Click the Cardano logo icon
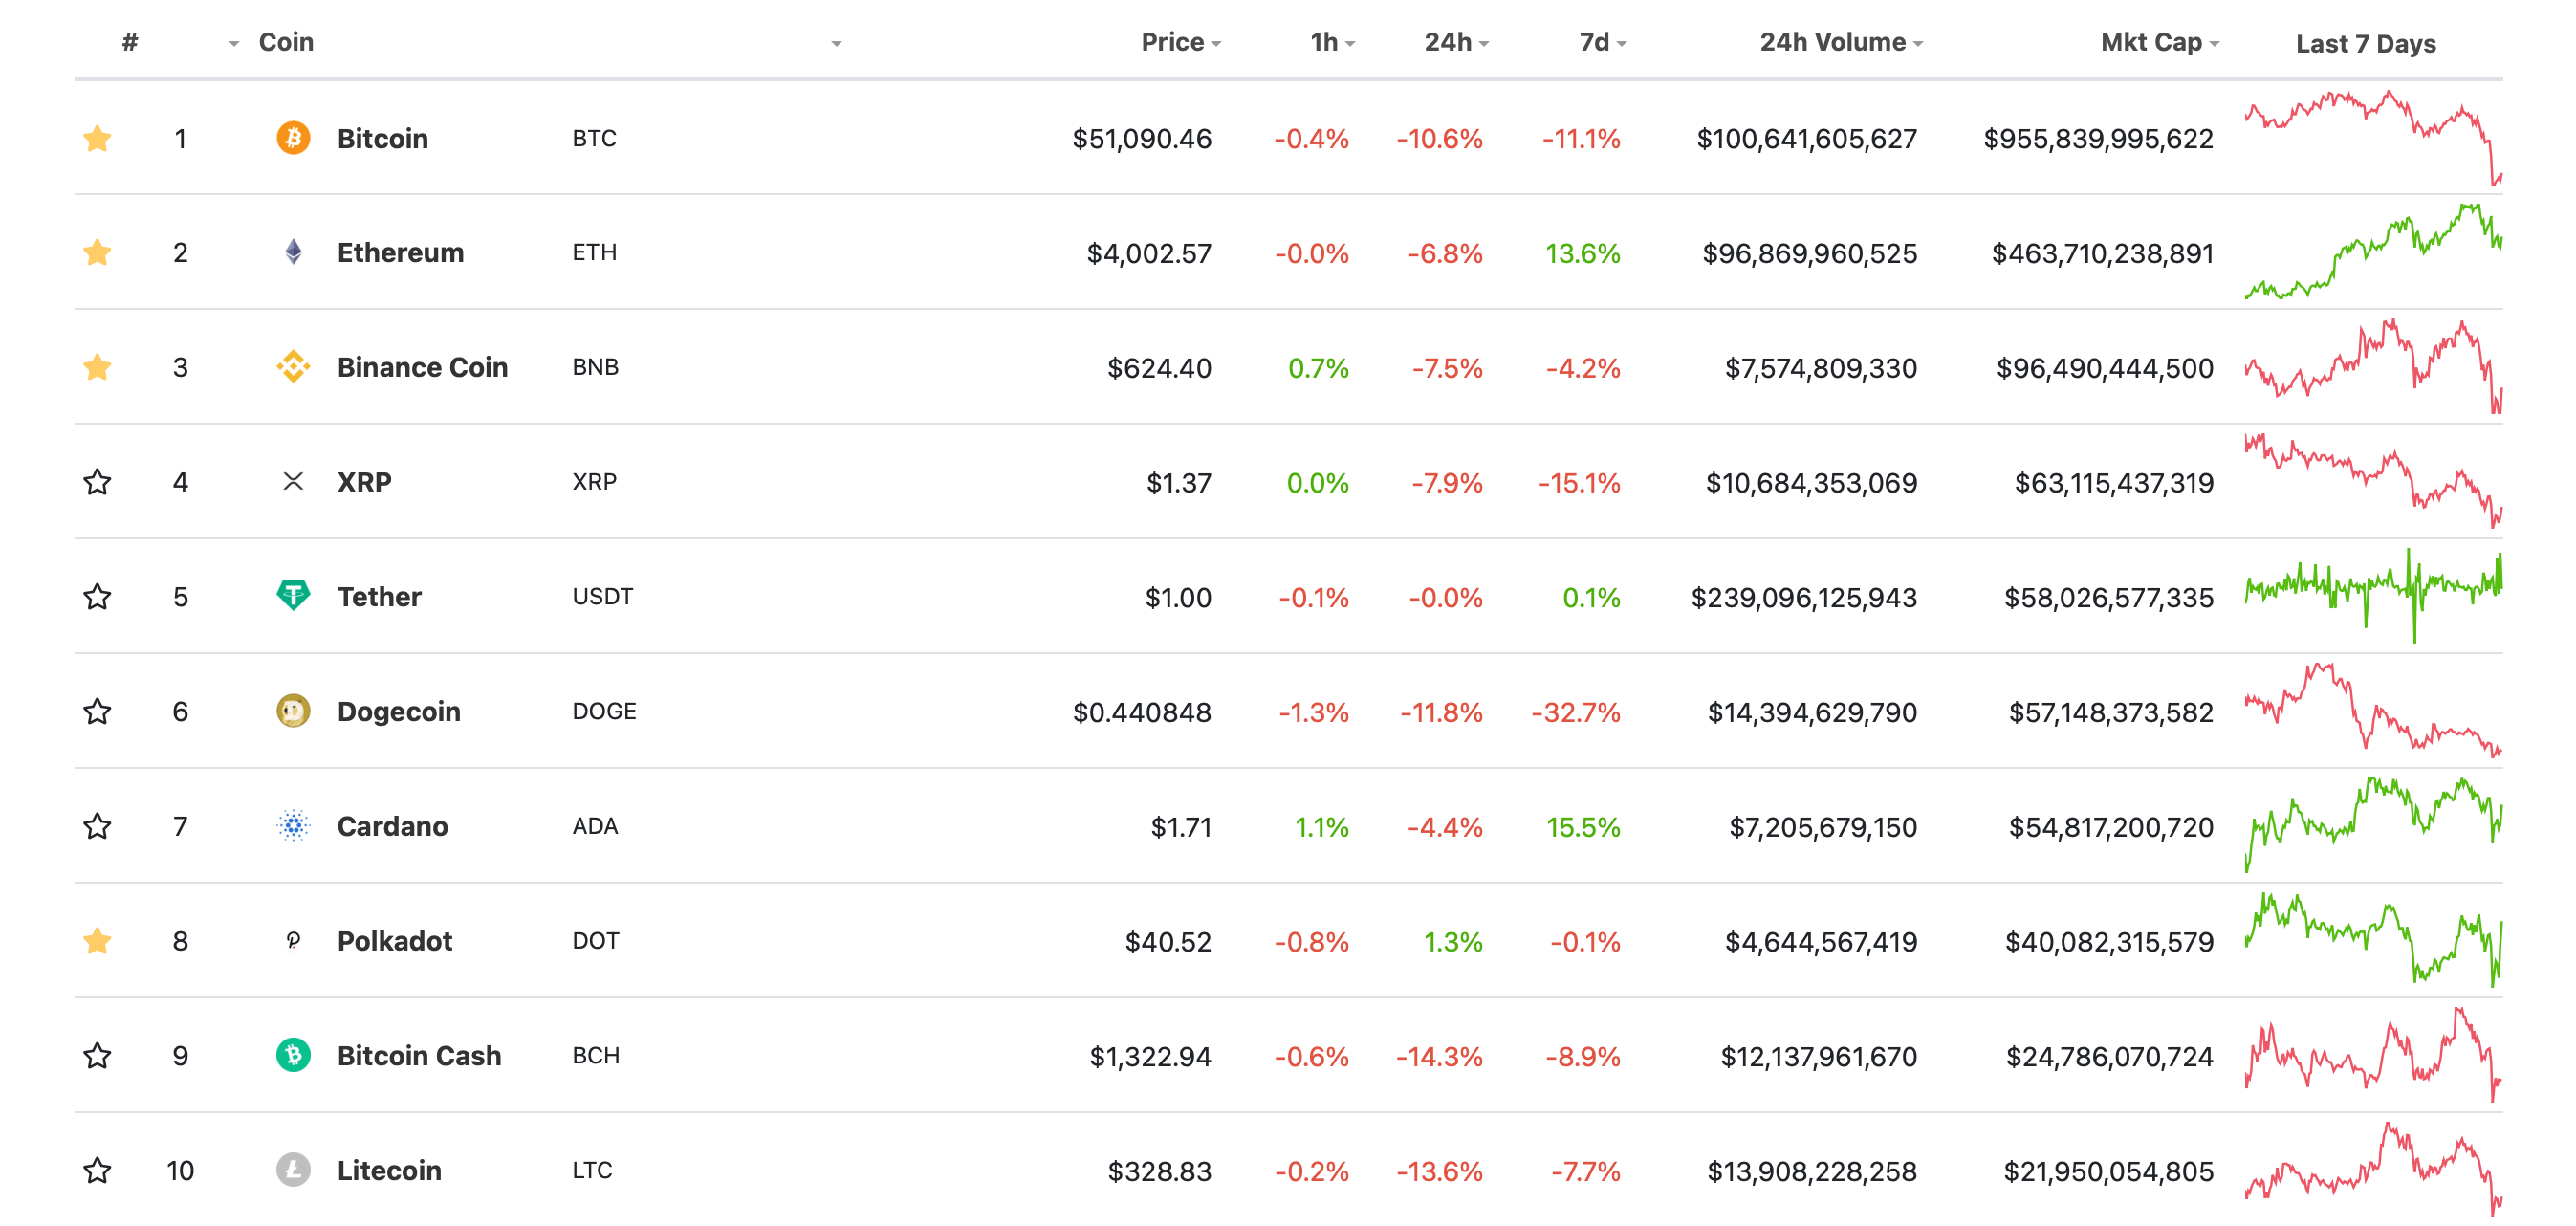 tap(293, 826)
